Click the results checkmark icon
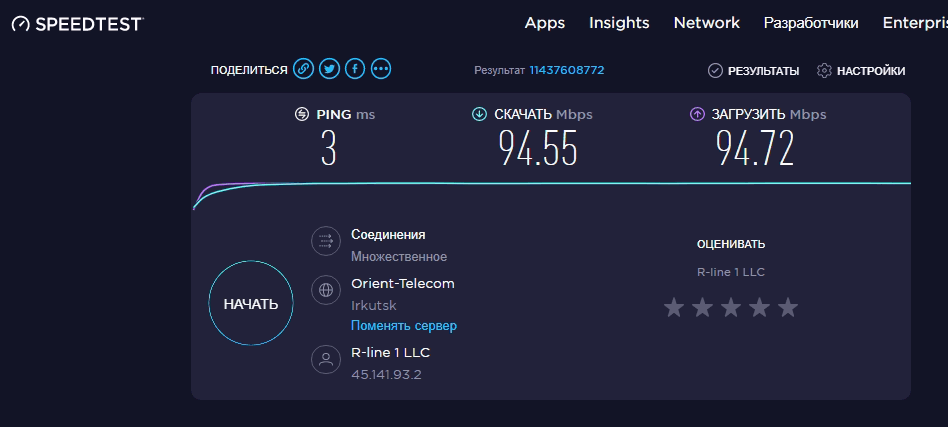 click(x=715, y=70)
